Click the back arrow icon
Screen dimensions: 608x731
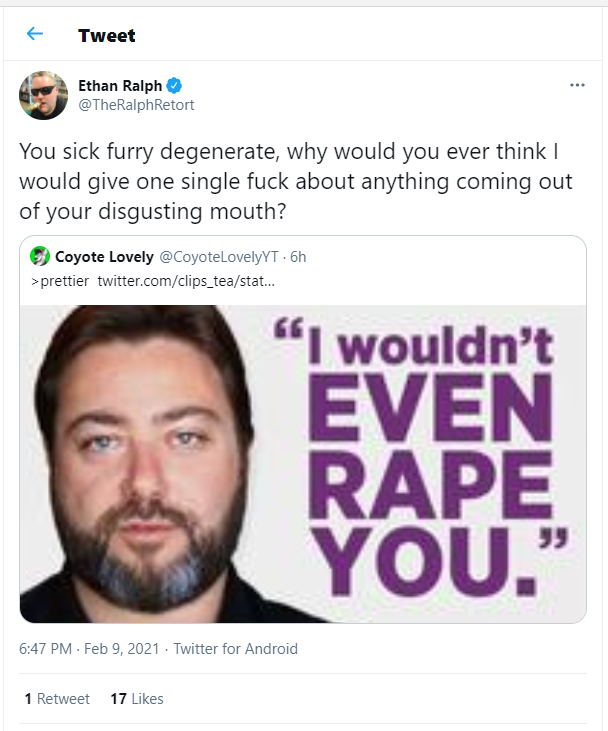[35, 34]
